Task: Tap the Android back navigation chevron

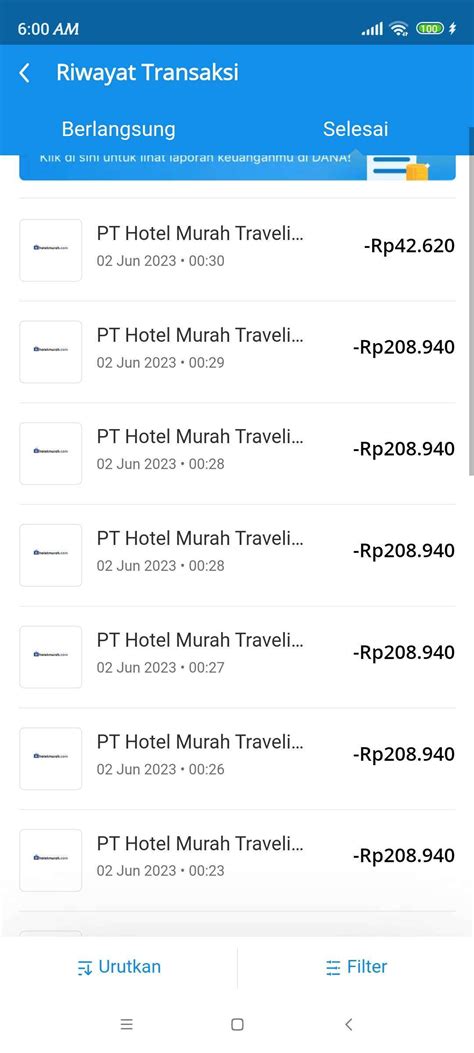Action: [348, 1024]
